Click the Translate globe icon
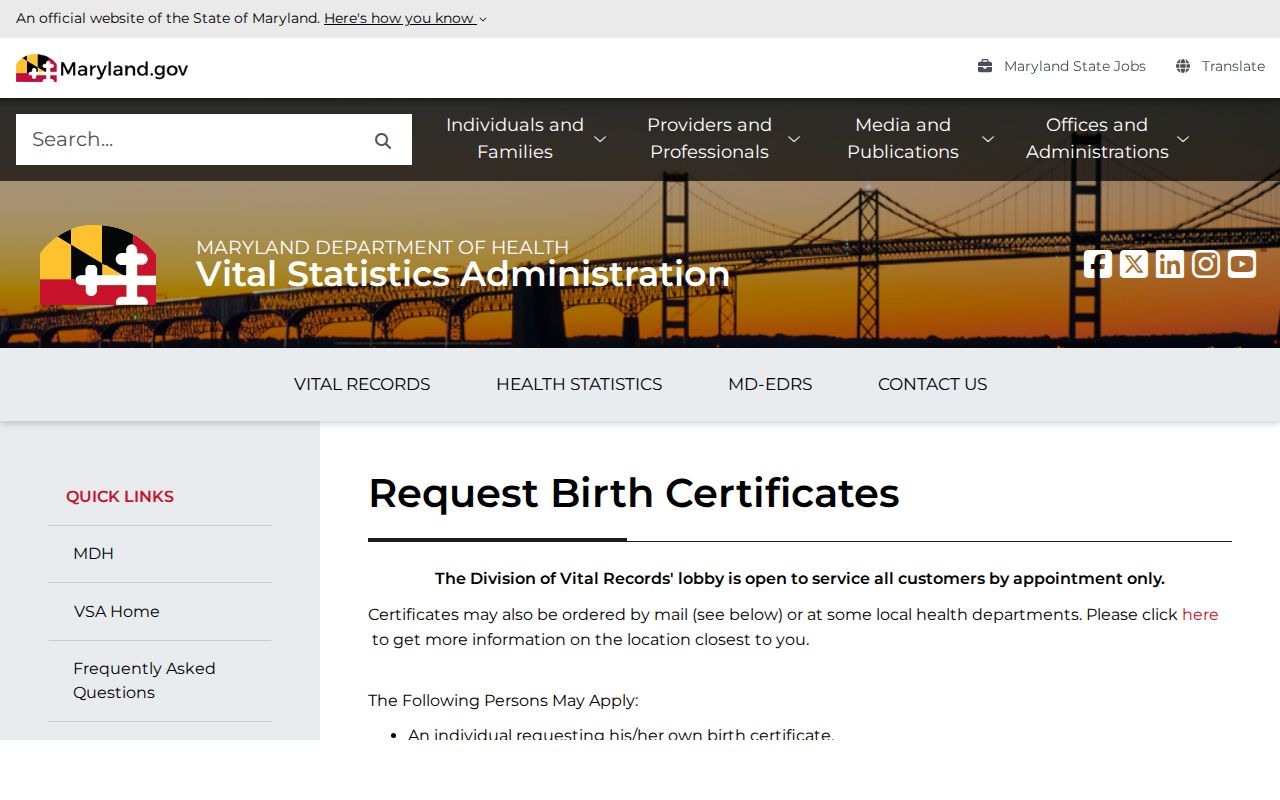The height and width of the screenshot is (800, 1280). point(1183,66)
